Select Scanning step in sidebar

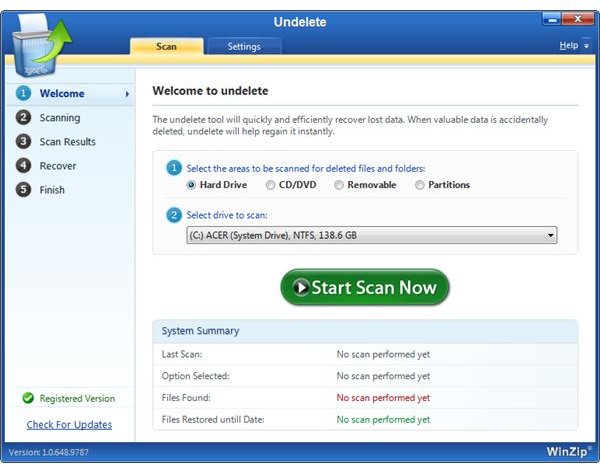pos(60,117)
